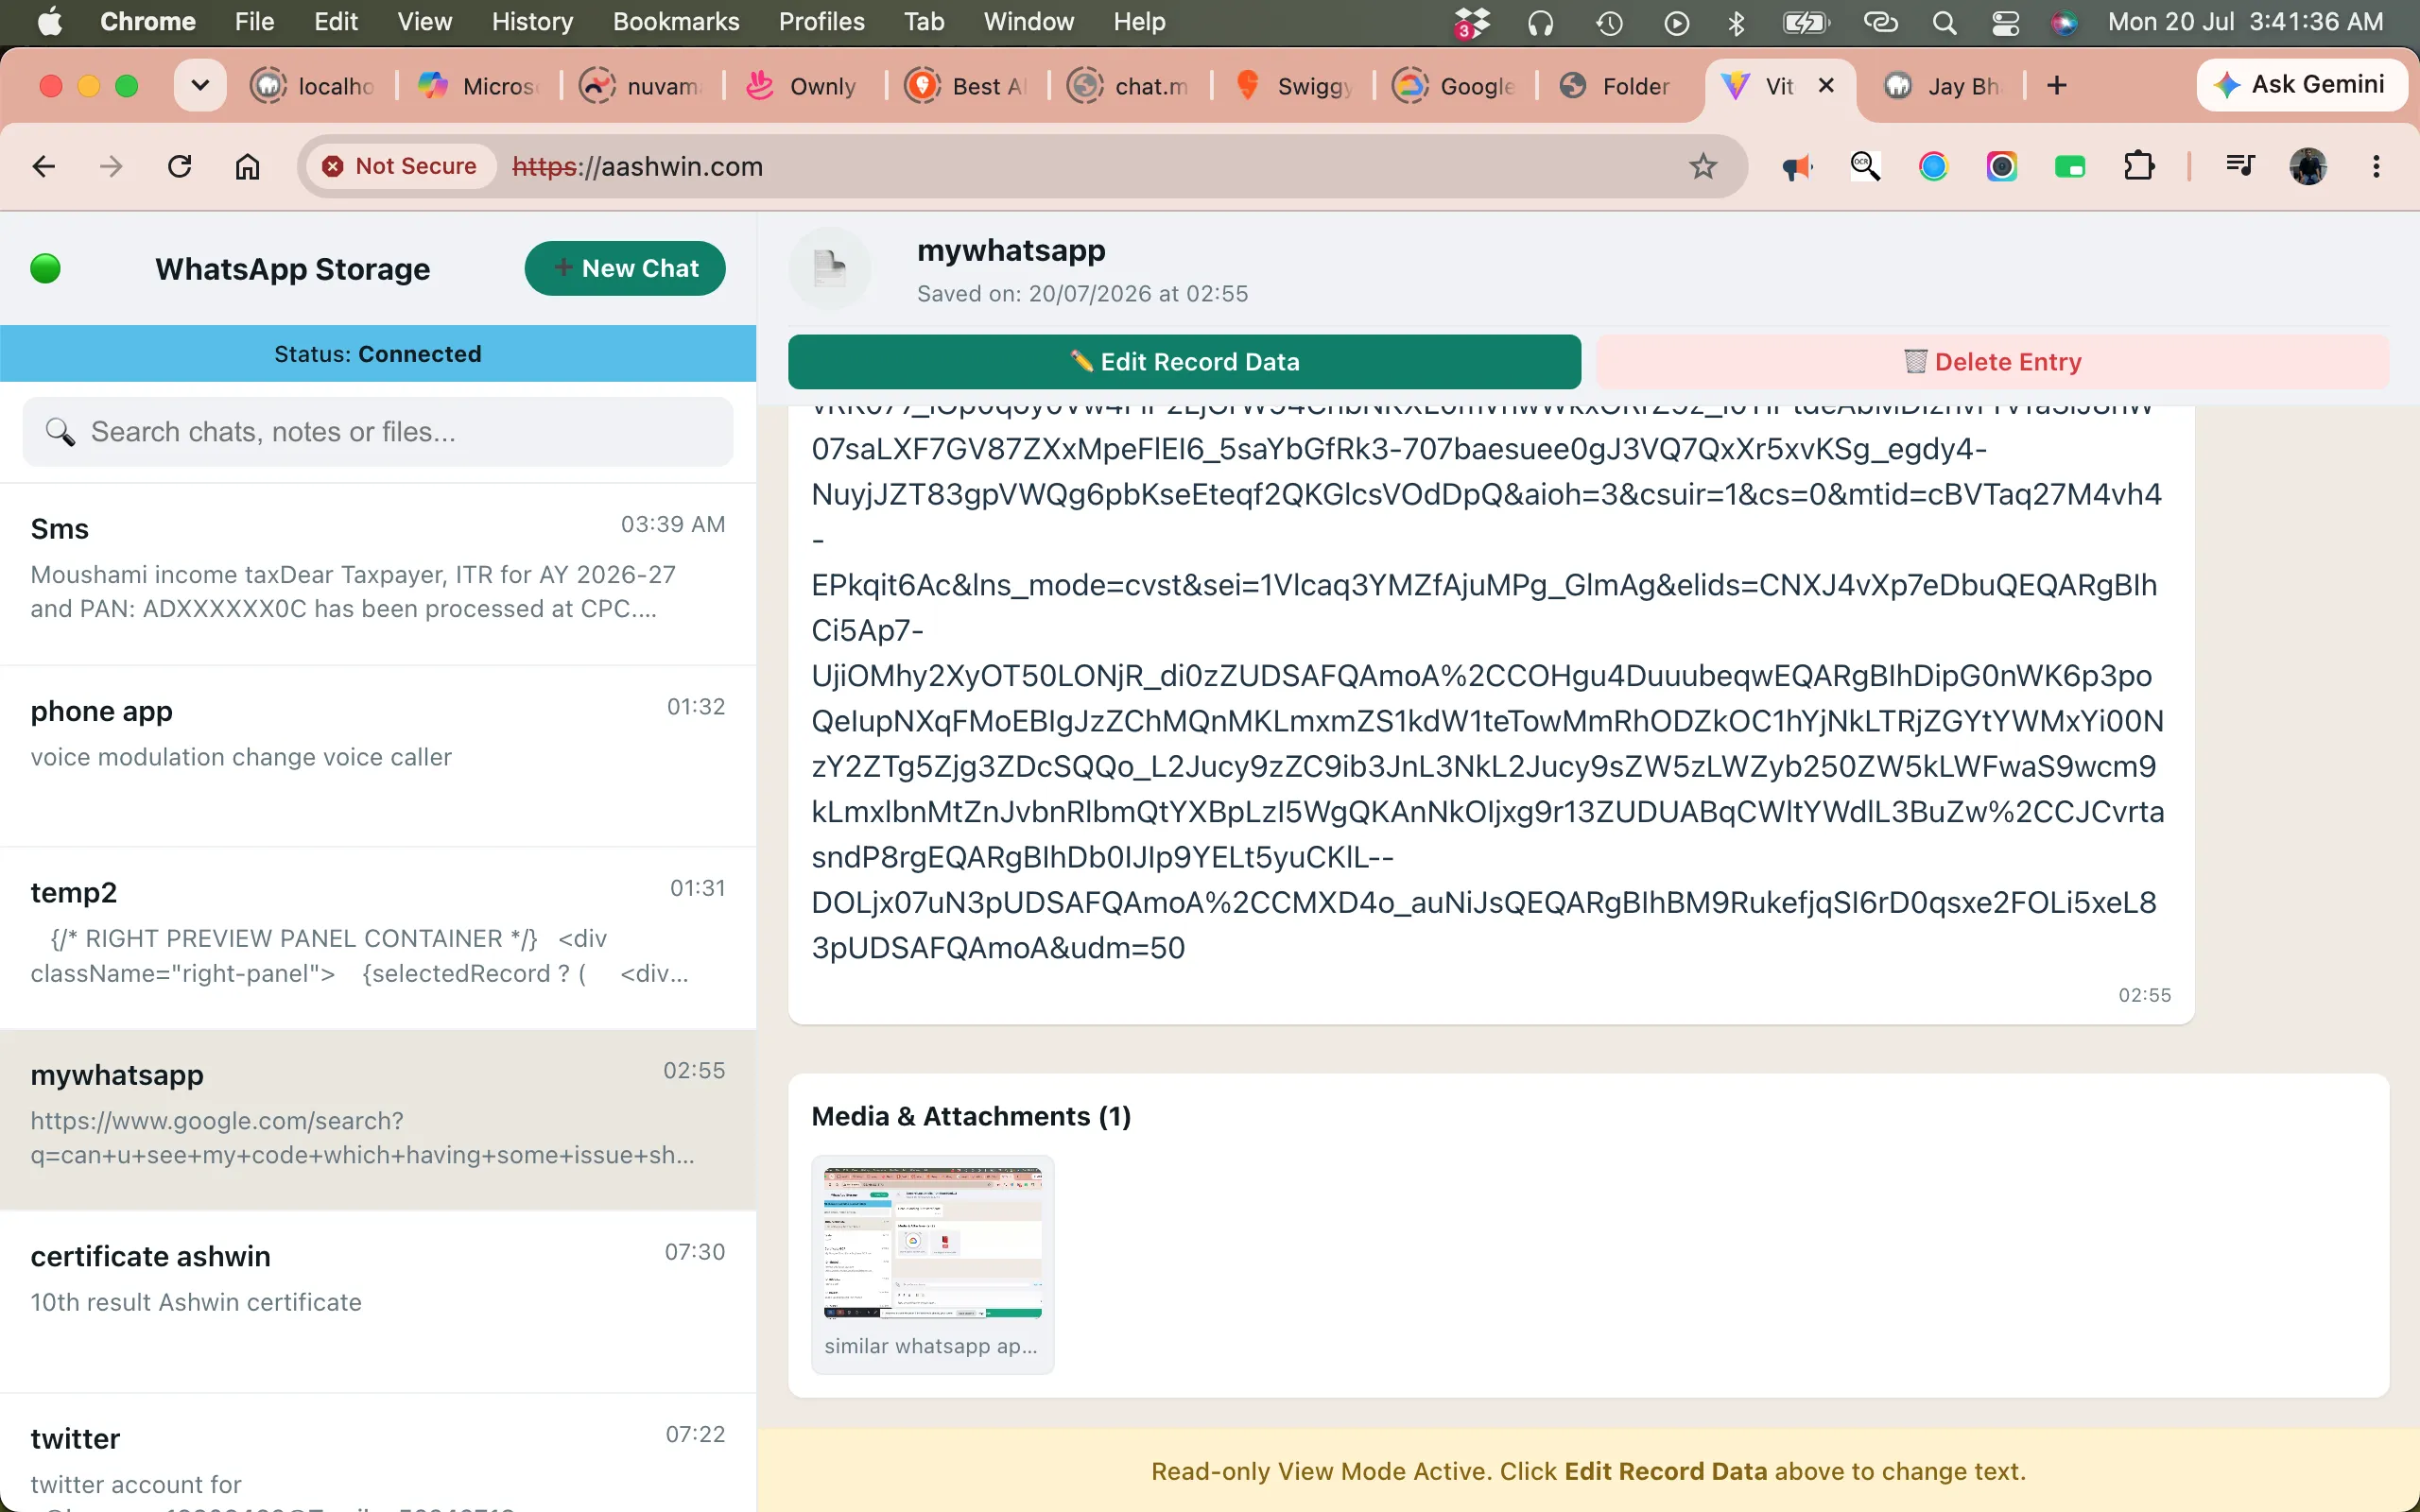Screen dimensions: 2420x1512
Task: Select the temp2 record
Action: coord(378,938)
